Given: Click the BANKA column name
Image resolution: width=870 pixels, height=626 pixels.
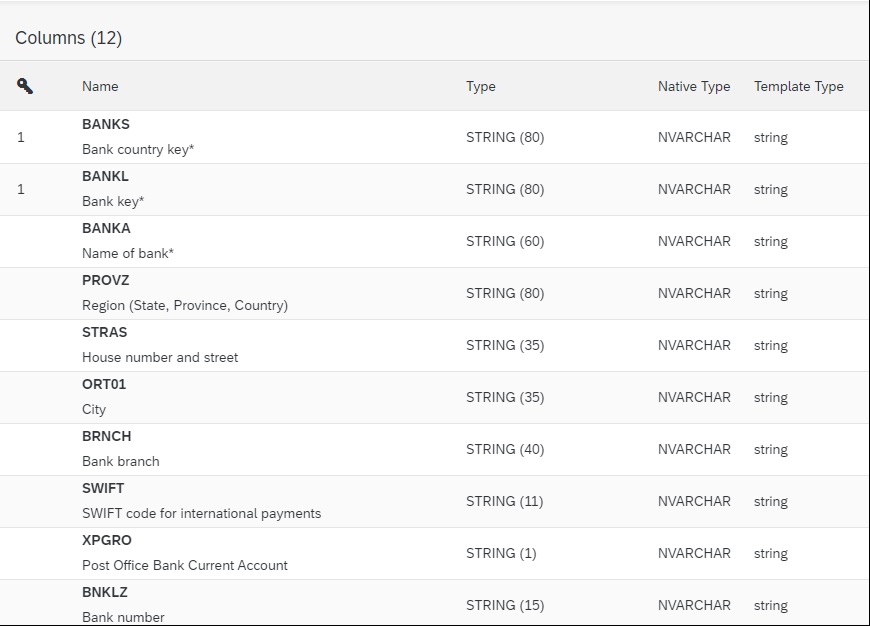Looking at the screenshot, I should coord(106,229).
